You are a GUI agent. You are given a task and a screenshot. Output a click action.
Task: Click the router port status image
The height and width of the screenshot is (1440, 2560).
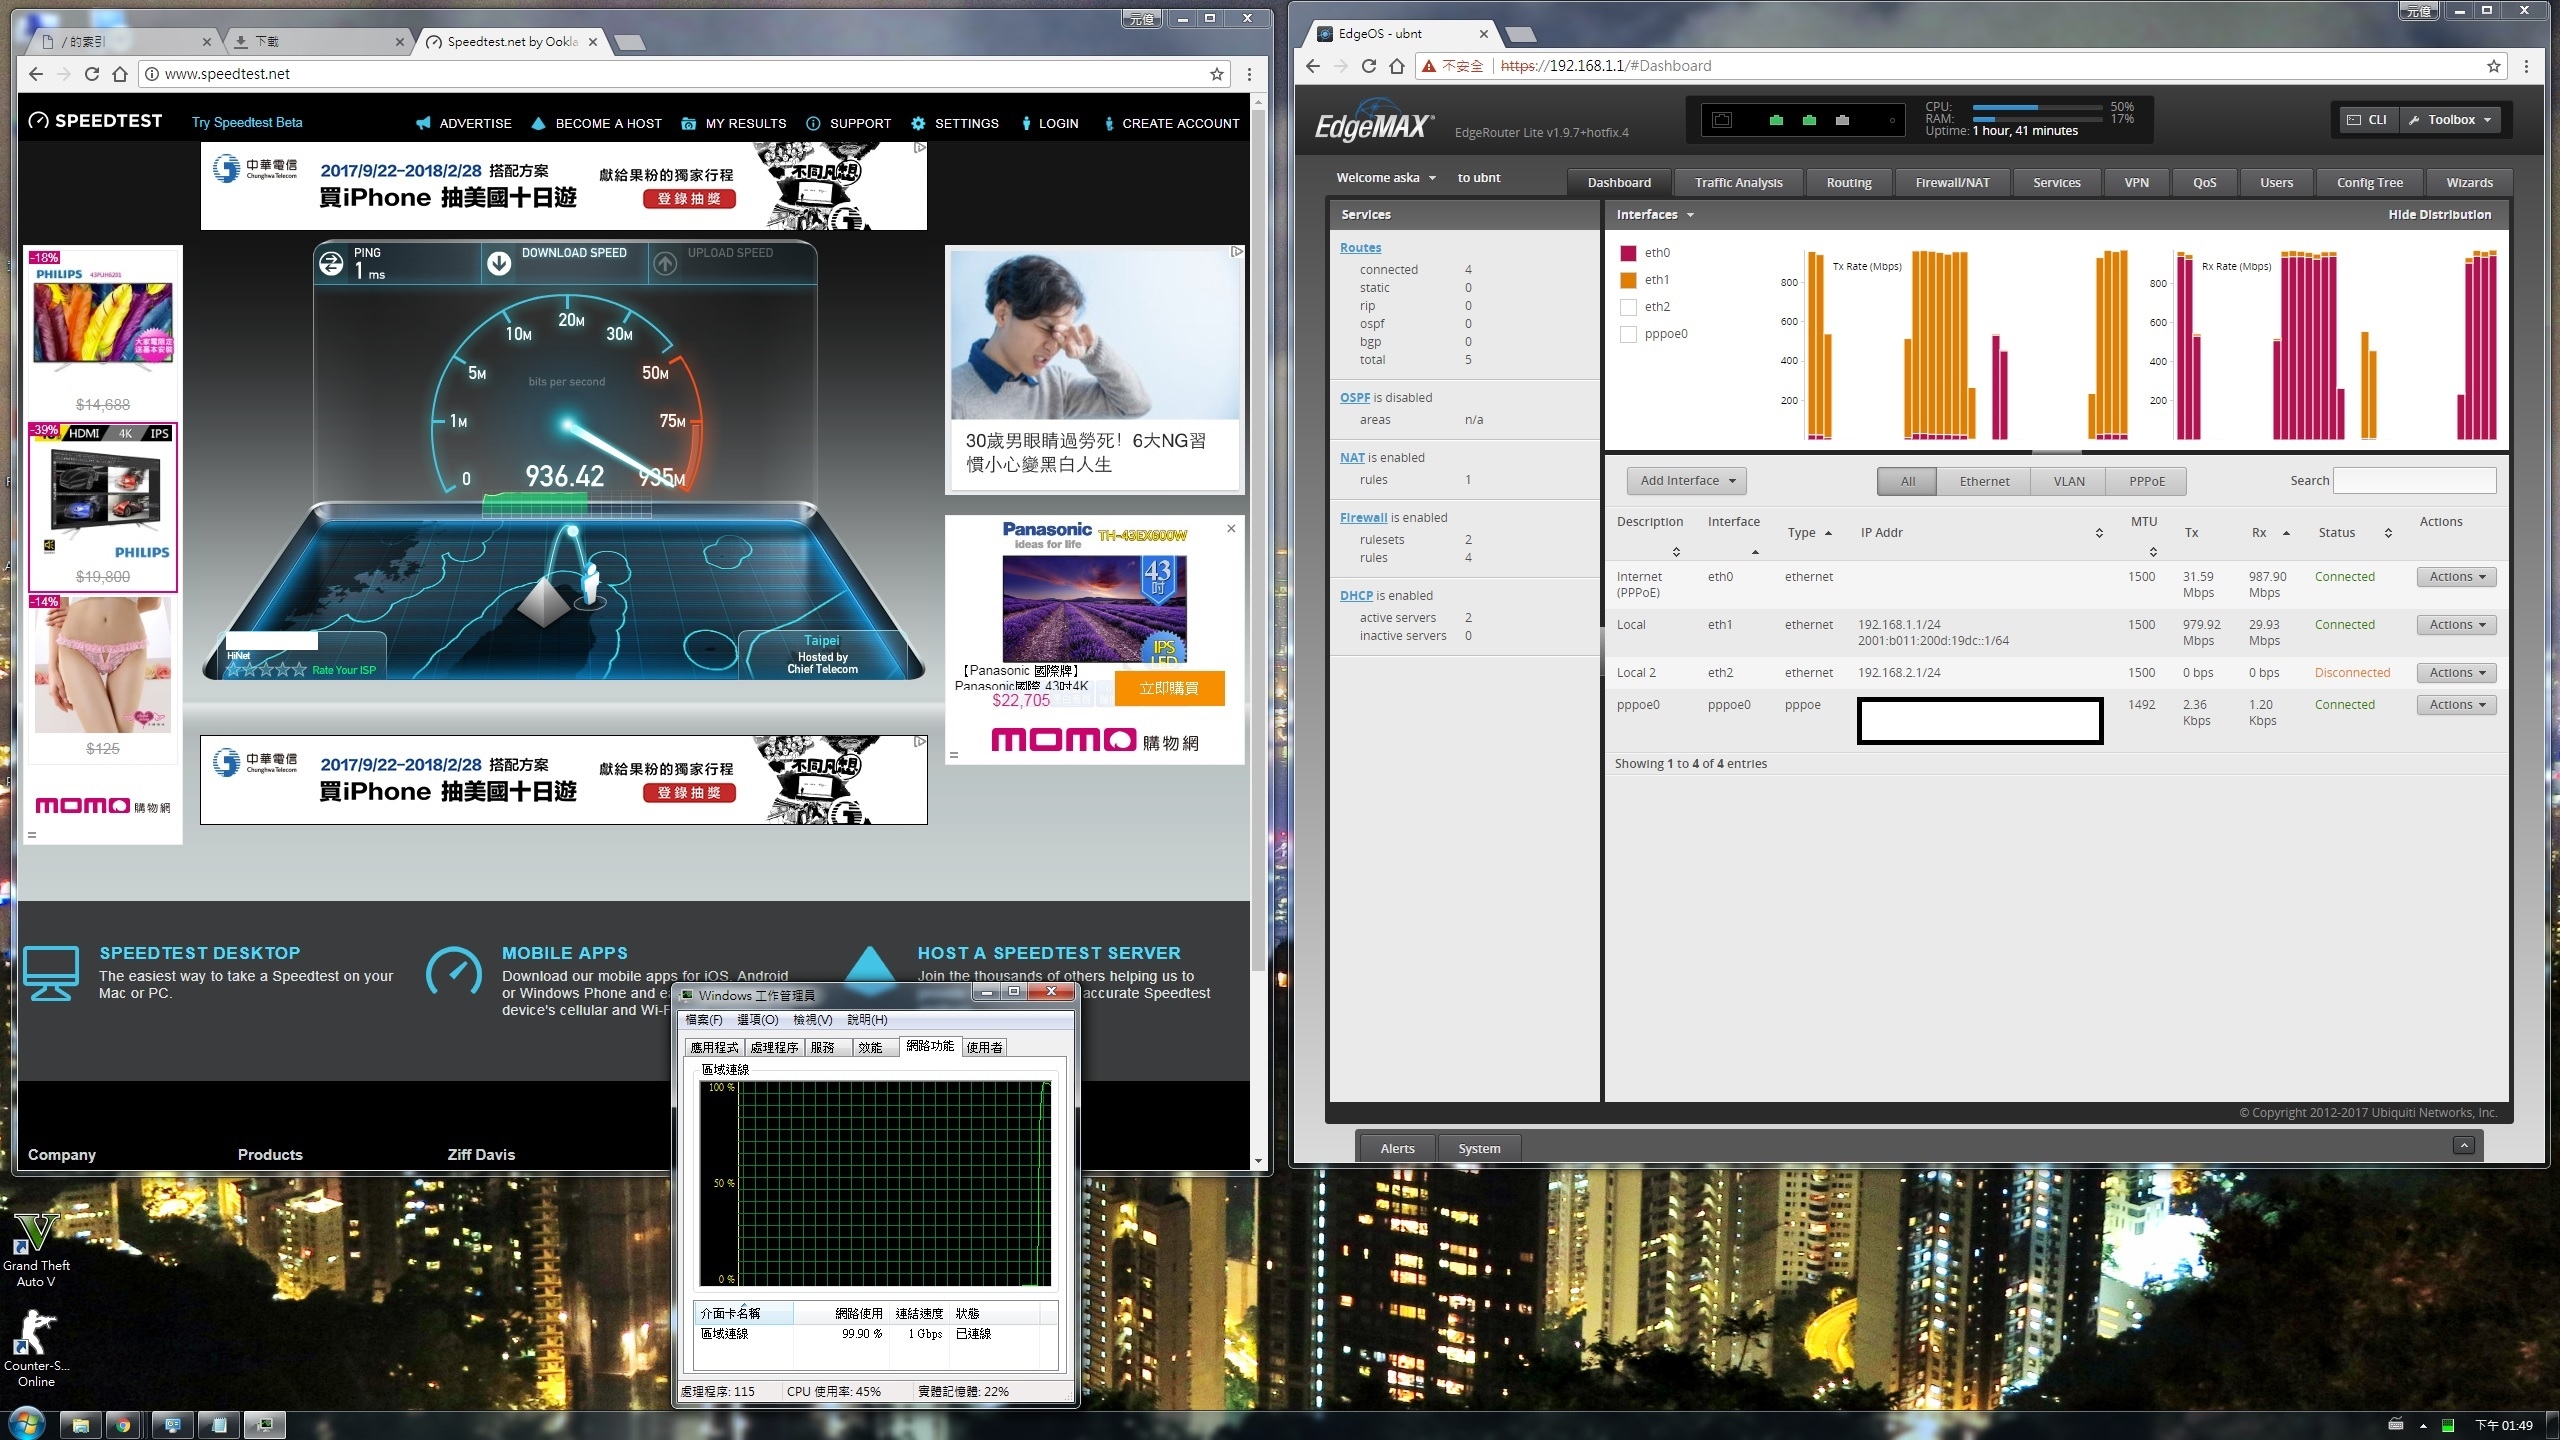1803,120
